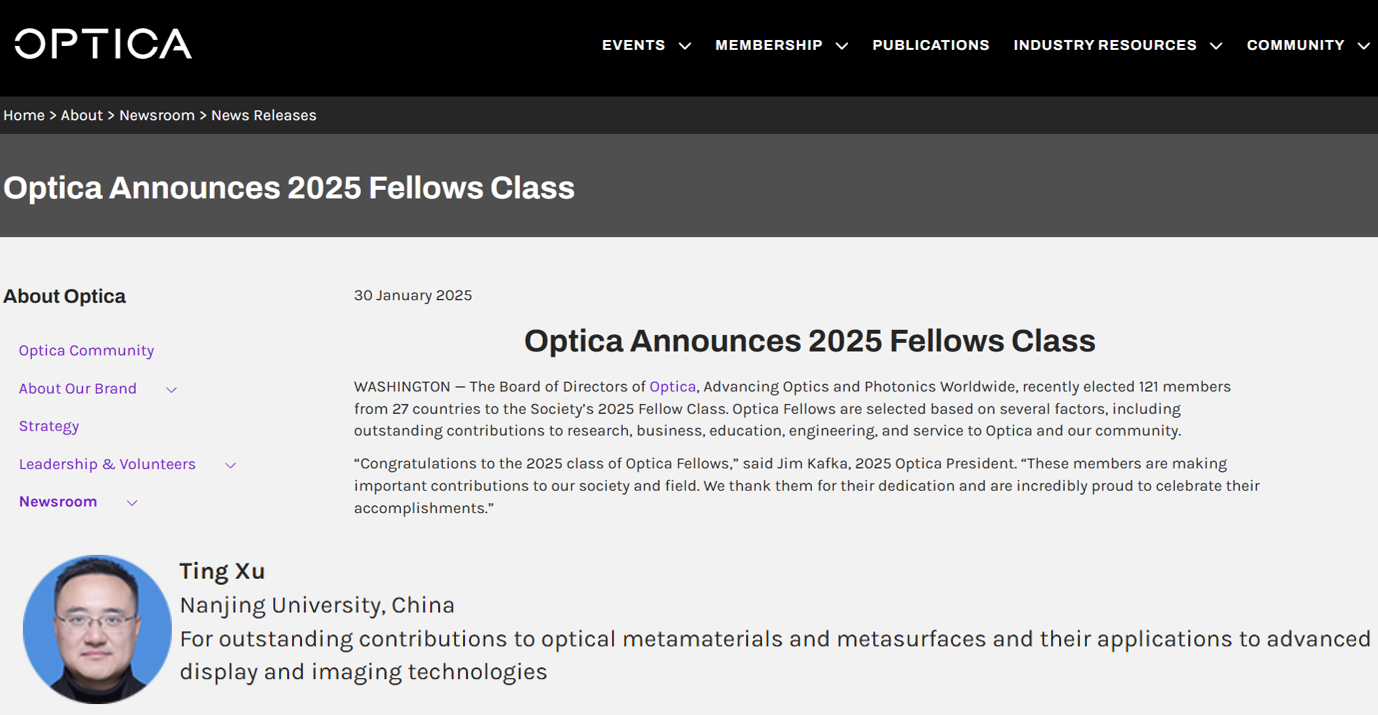Expand the Events menu chevron
Screen dimensions: 1378x715
[685, 46]
